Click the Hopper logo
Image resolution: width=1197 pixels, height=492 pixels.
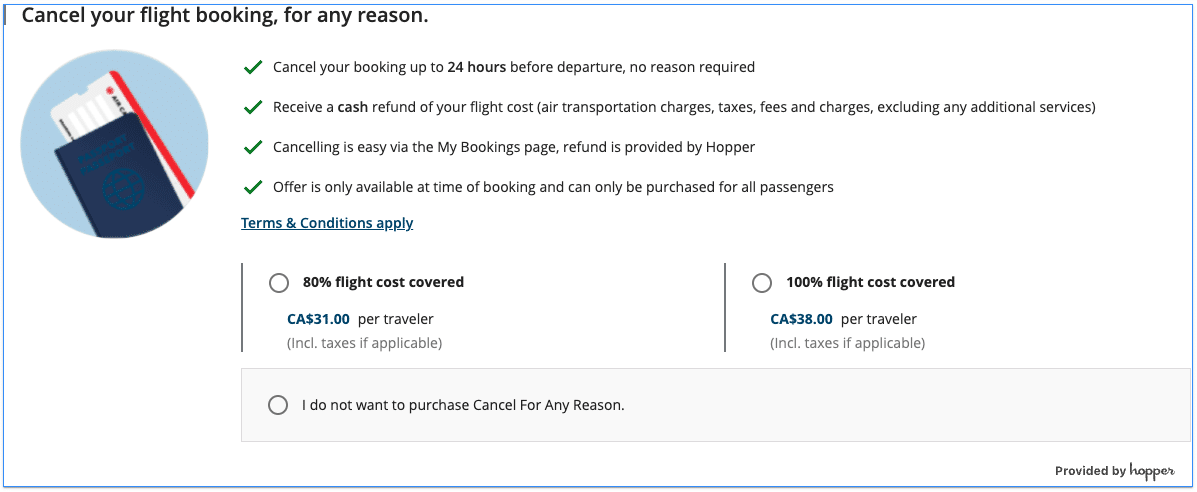[1152, 470]
